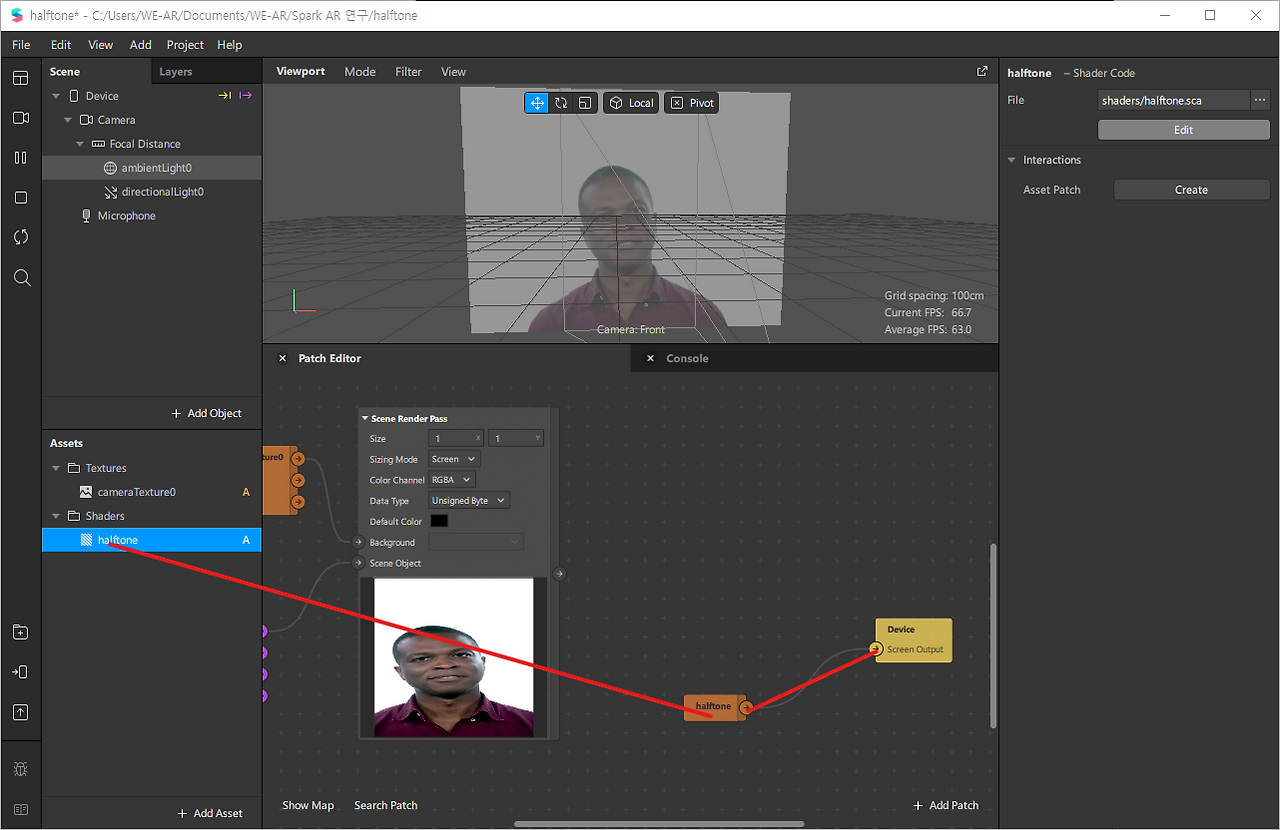
Task: Collapse the Interactions section
Action: click(1012, 160)
